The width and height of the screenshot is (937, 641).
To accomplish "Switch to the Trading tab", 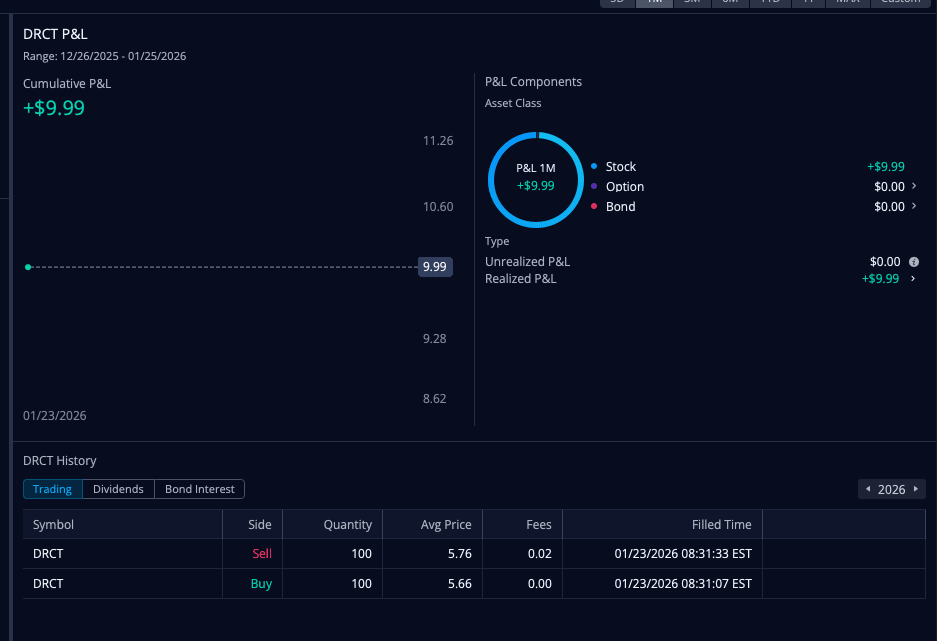I will click(x=52, y=489).
